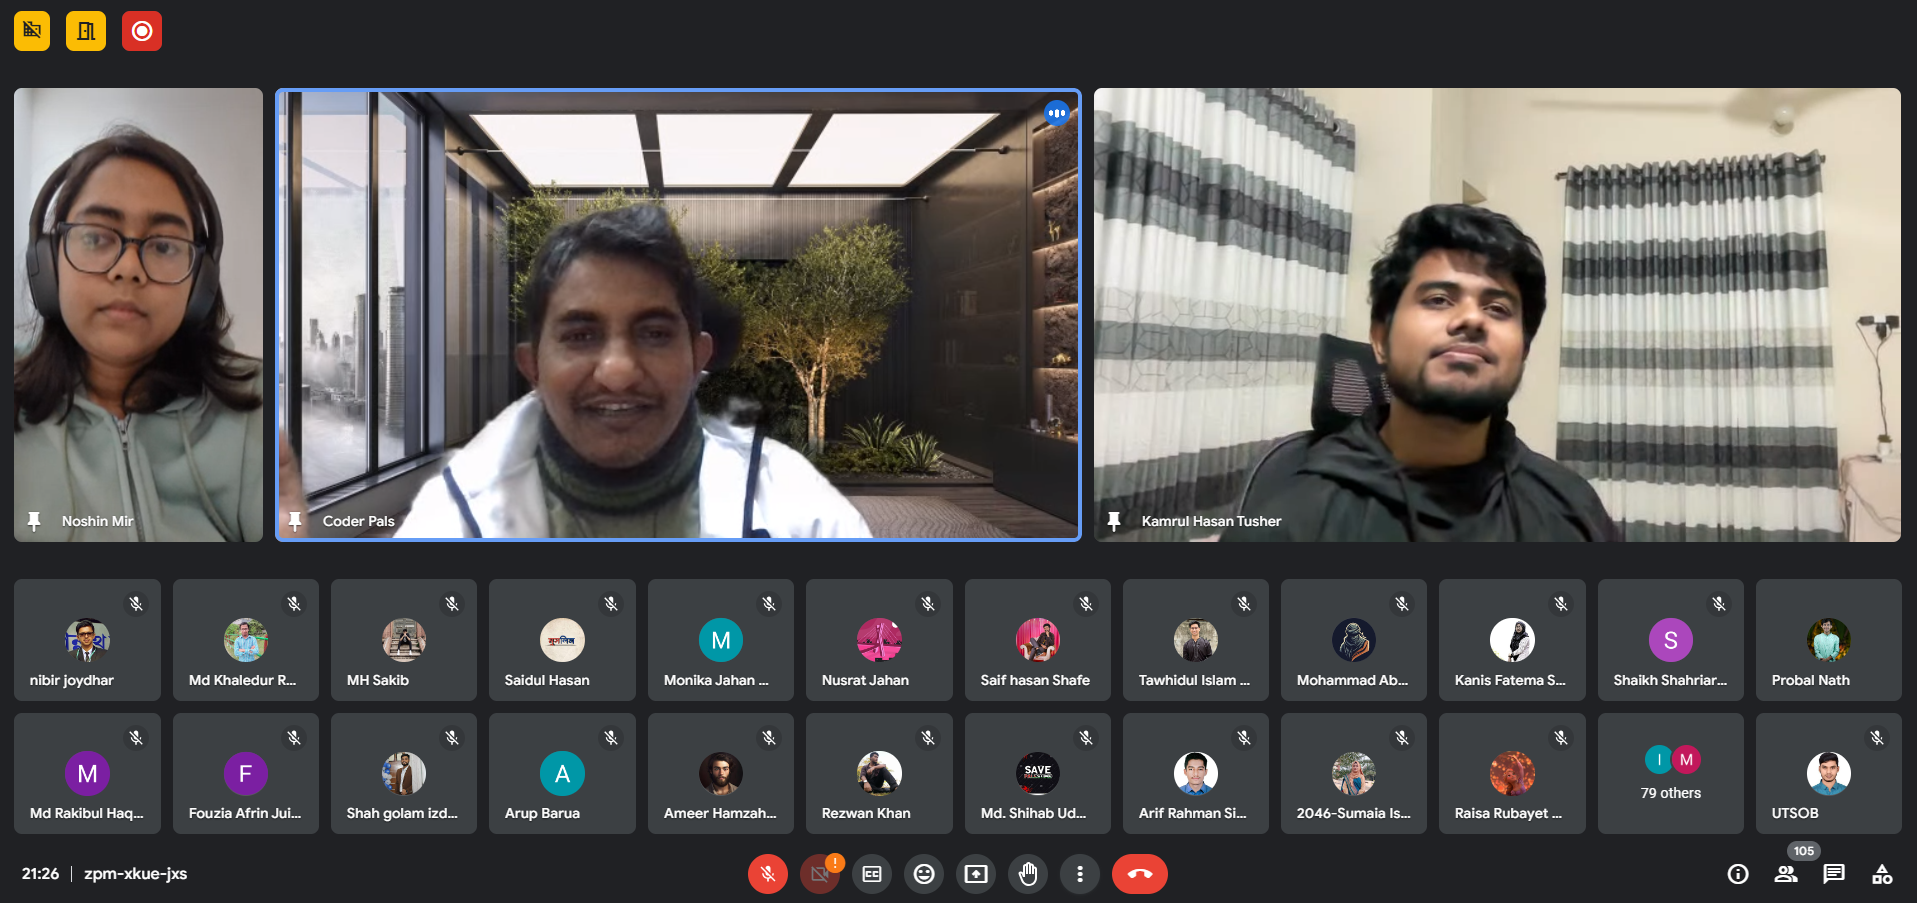This screenshot has width=1917, height=903.
Task: Turn on the camera button
Action: pos(819,874)
